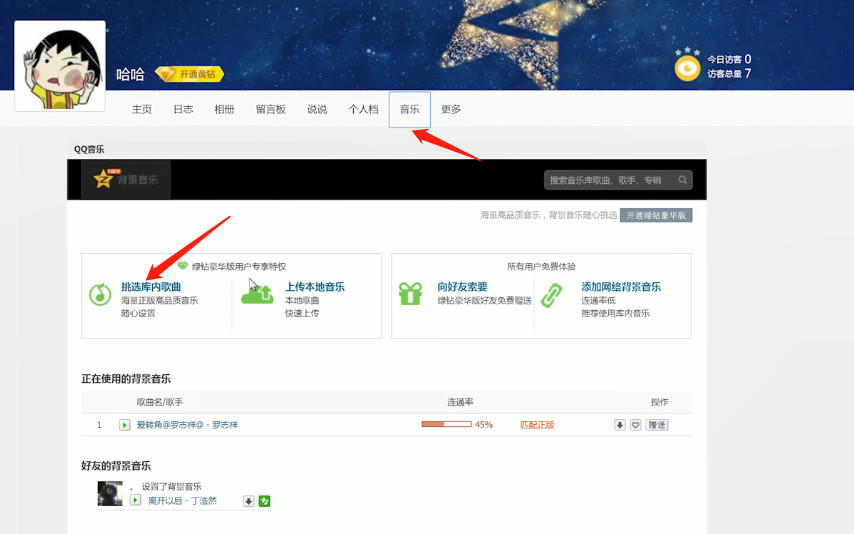Click the green gift box icon
854x534 pixels.
pyautogui.click(x=411, y=294)
